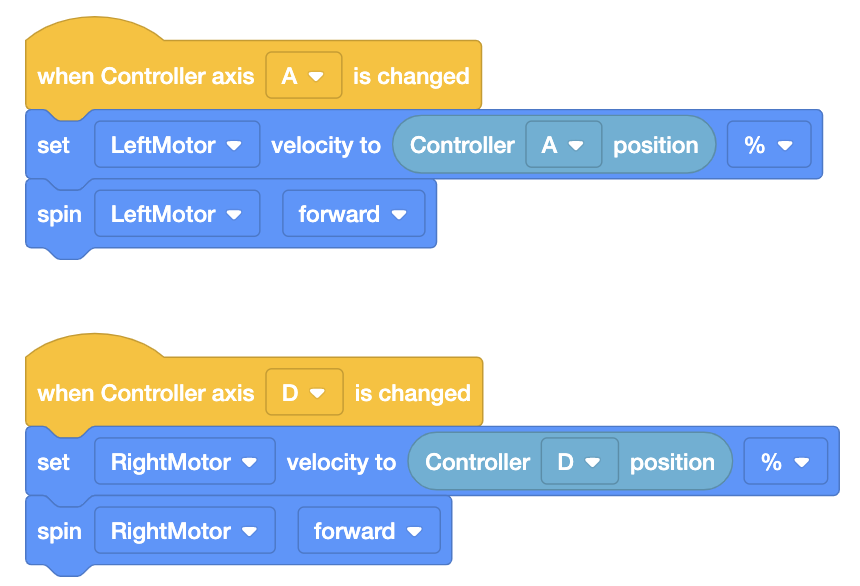Click the spin RightMotor forward block

58,530
